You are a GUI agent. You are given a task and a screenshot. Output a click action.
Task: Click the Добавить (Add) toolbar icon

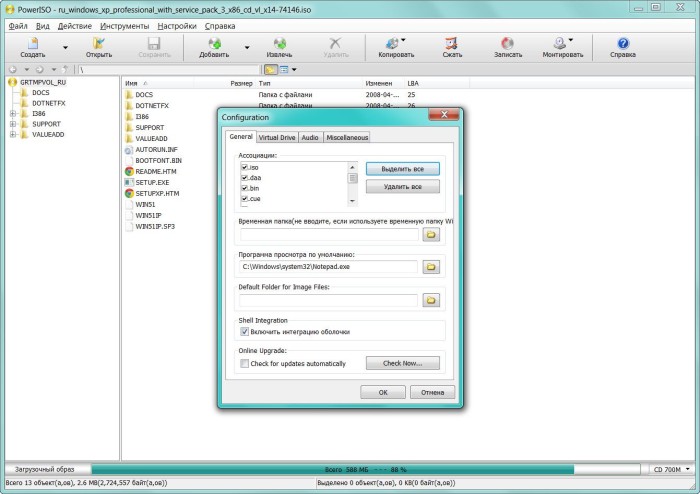[214, 44]
